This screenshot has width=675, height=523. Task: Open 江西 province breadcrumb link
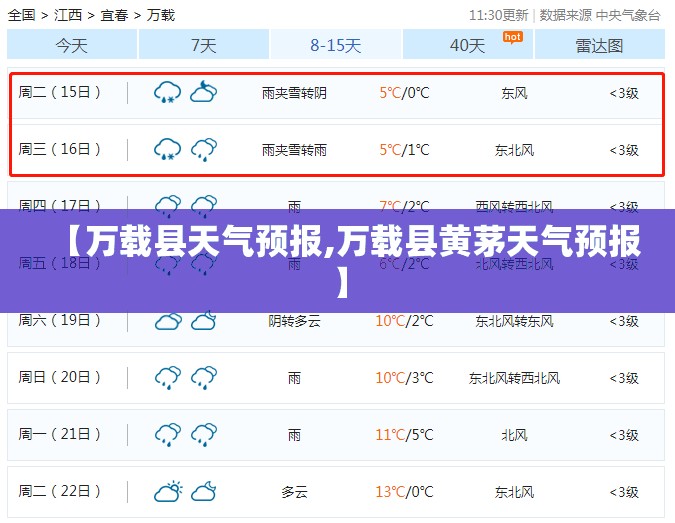click(x=68, y=15)
